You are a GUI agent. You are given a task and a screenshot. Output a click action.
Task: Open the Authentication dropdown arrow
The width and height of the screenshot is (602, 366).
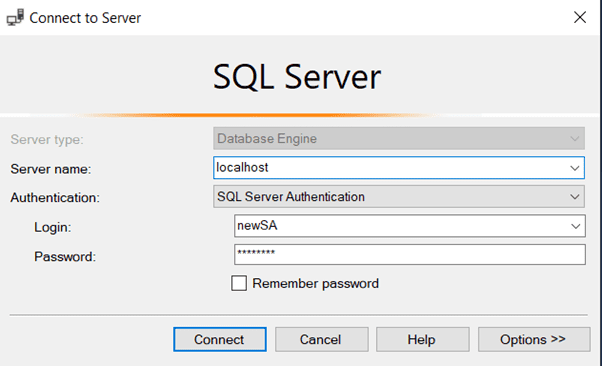tap(574, 197)
